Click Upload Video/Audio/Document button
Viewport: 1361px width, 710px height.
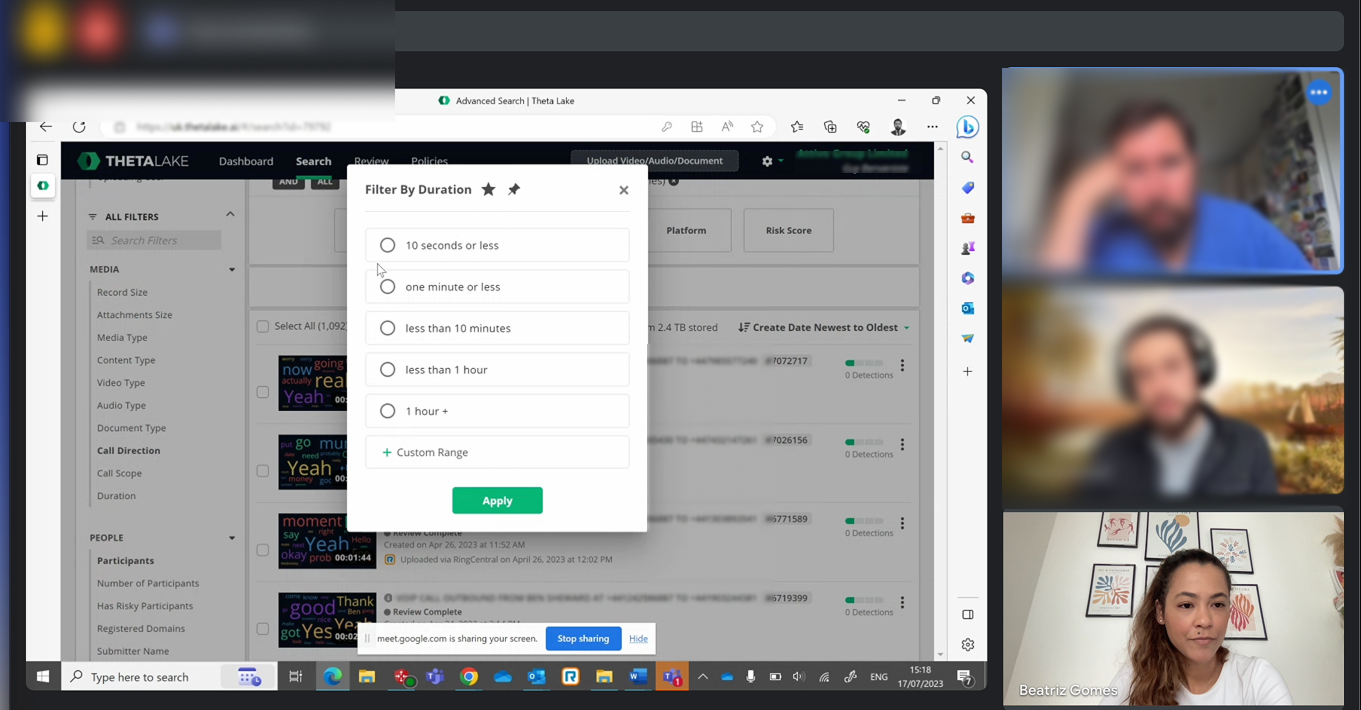point(654,160)
